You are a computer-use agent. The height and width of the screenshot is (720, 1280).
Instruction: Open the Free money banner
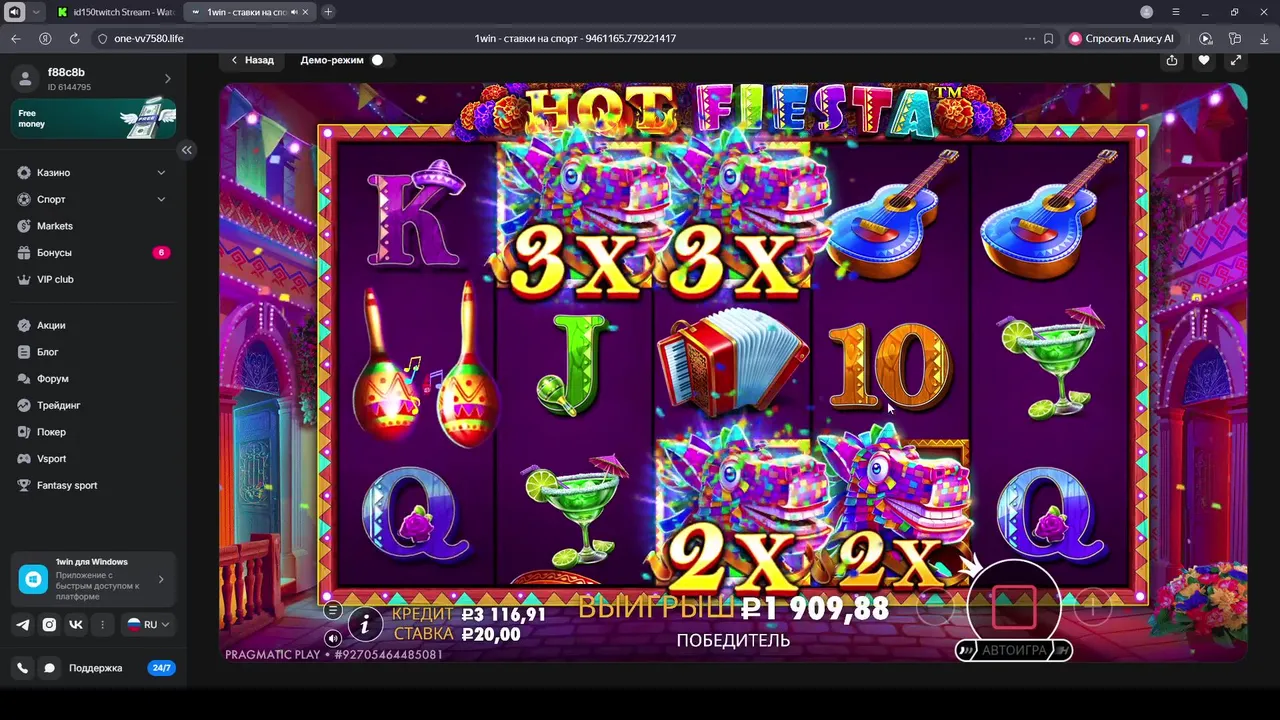click(x=93, y=118)
